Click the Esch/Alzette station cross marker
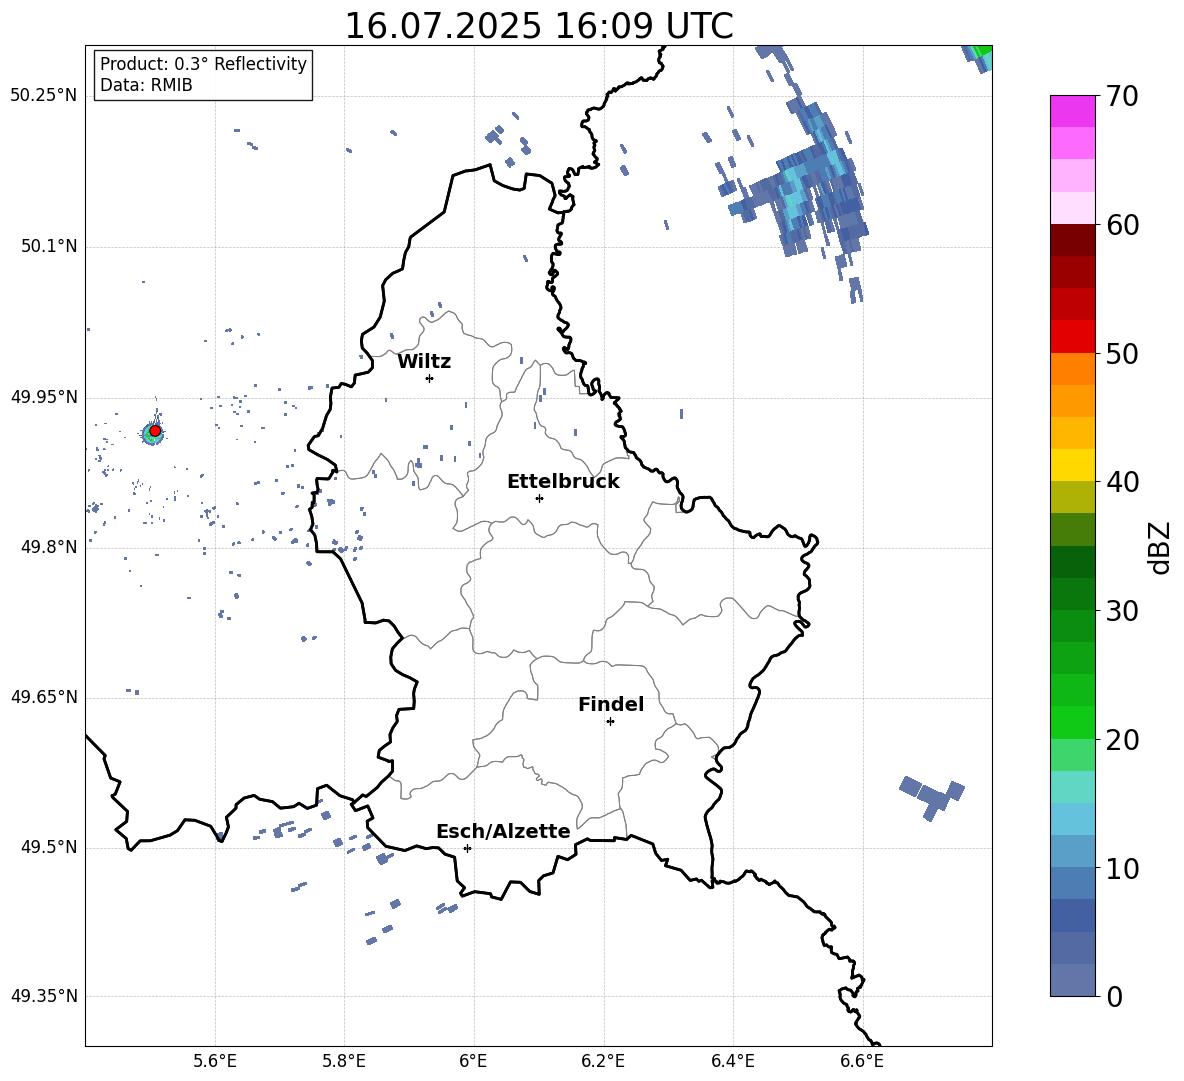This screenshot has height=1081, width=1184. [x=467, y=848]
